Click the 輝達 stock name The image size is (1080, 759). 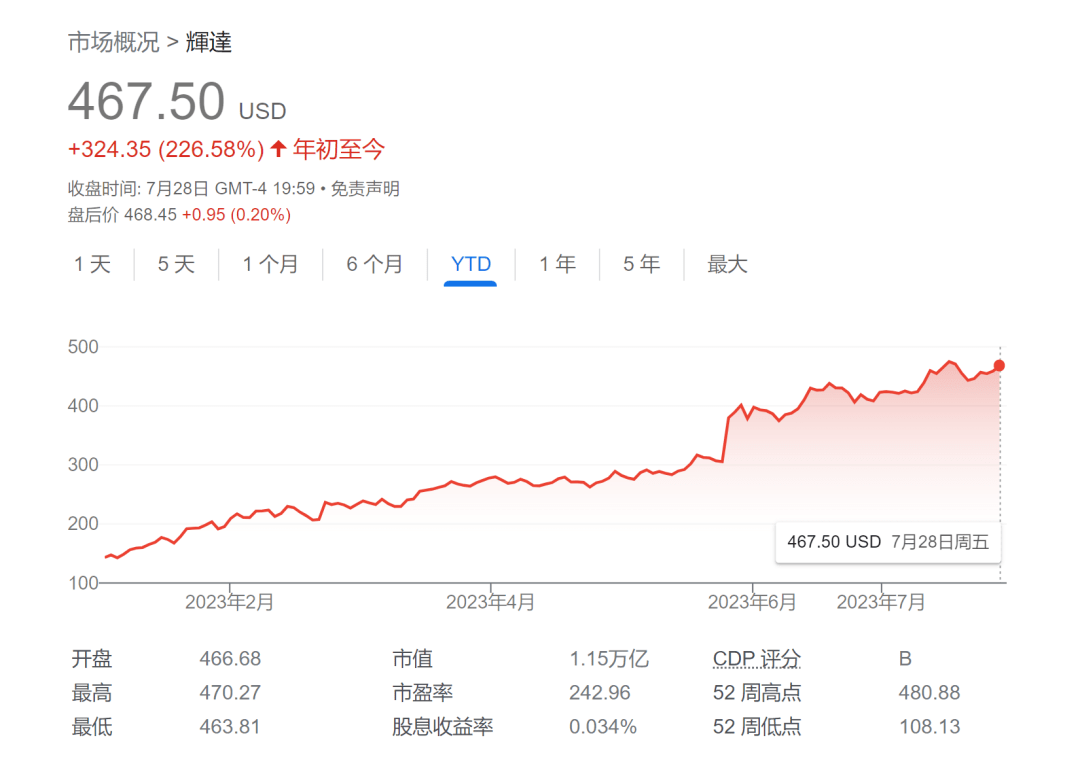[x=209, y=42]
